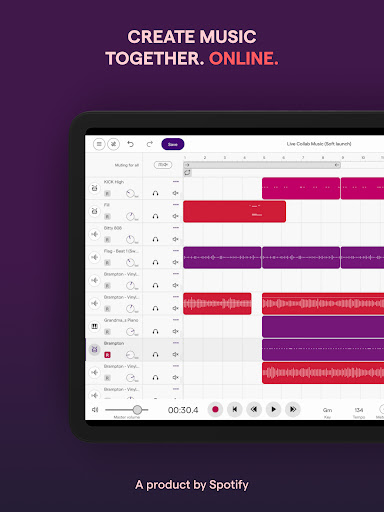
Task: Solo the Fill track with headphones
Action: pyautogui.click(x=155, y=216)
